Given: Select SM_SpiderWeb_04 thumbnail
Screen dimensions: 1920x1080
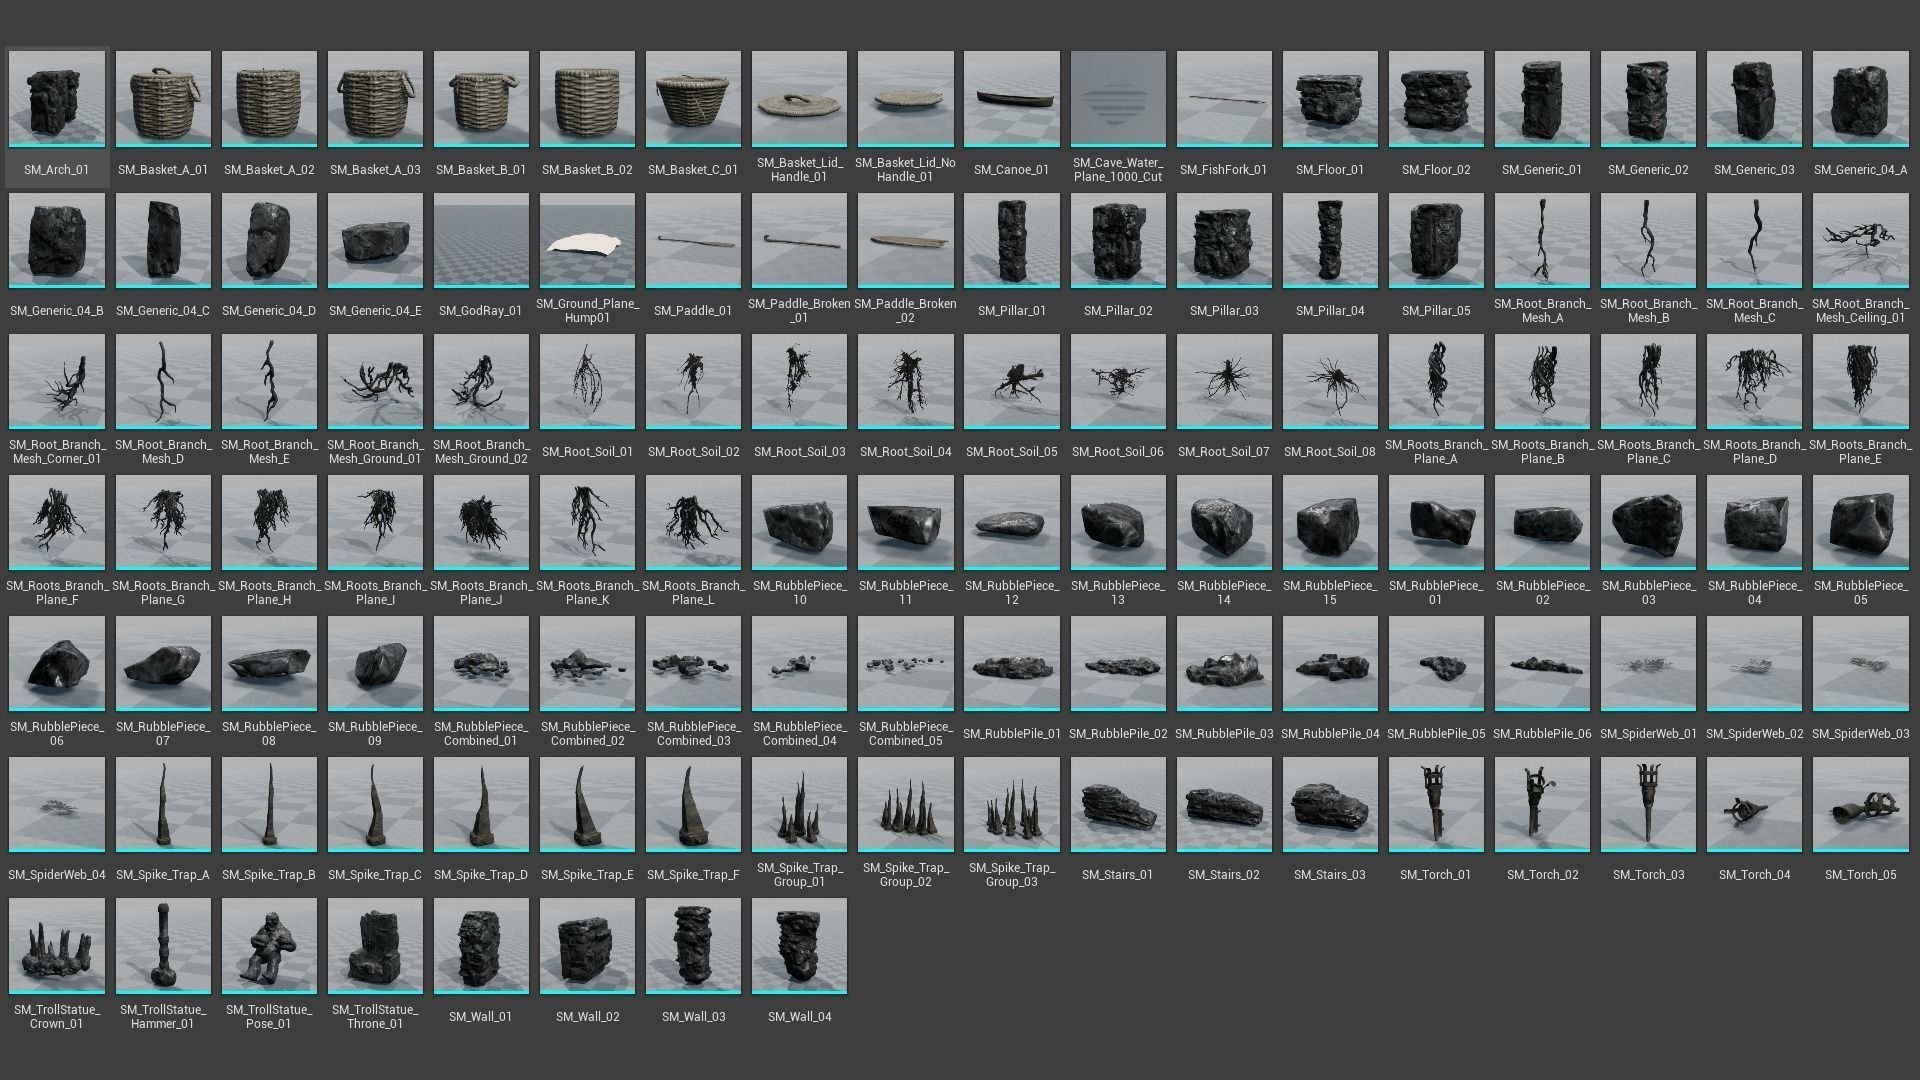Looking at the screenshot, I should tap(57, 804).
